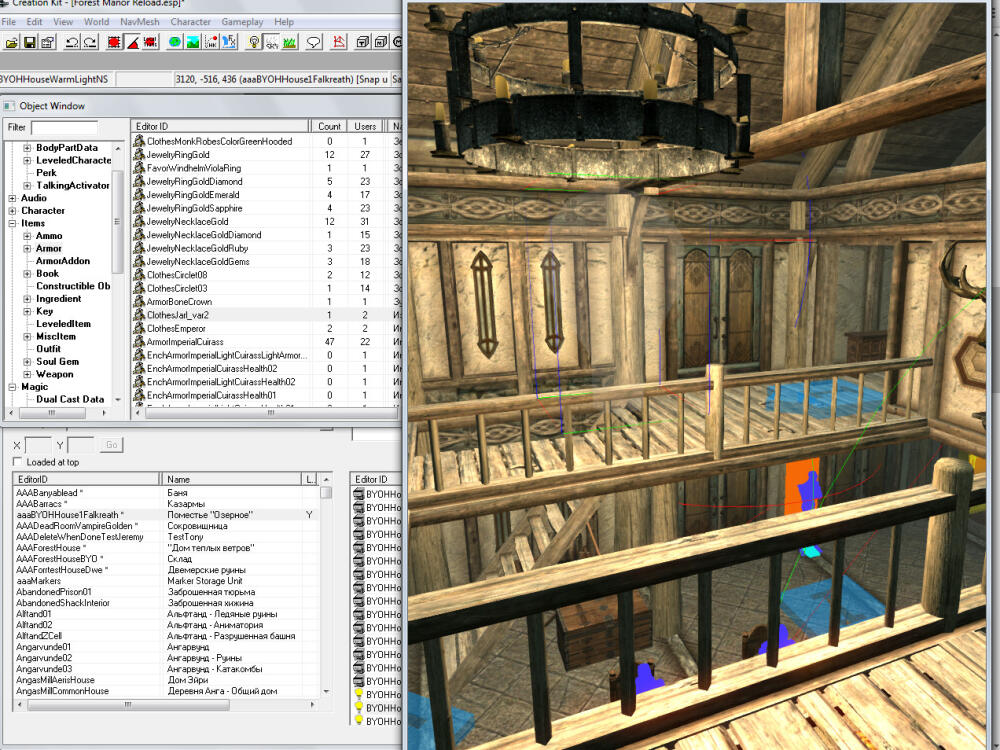Collapse the Items tree category

tap(12, 223)
